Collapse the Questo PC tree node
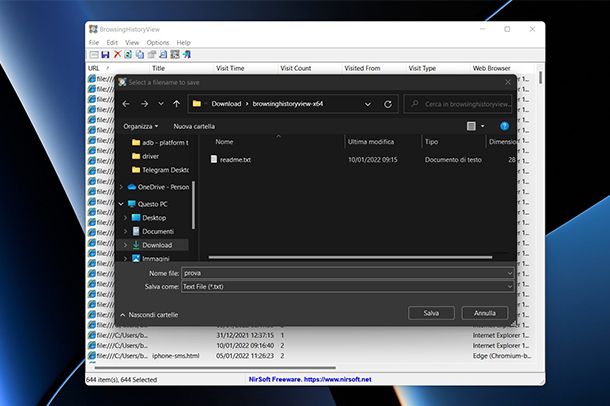 (x=121, y=204)
